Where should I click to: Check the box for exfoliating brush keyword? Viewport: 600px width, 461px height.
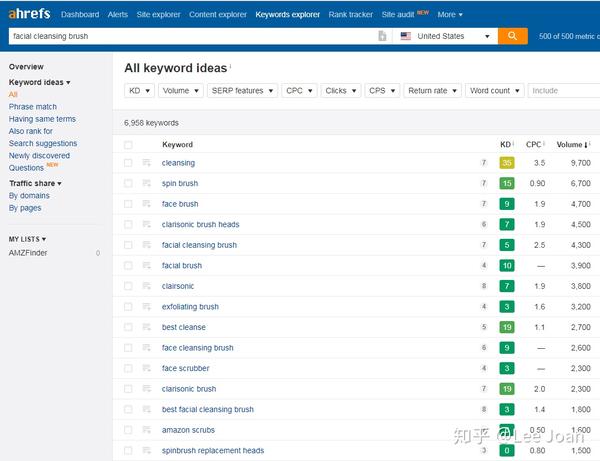point(128,306)
